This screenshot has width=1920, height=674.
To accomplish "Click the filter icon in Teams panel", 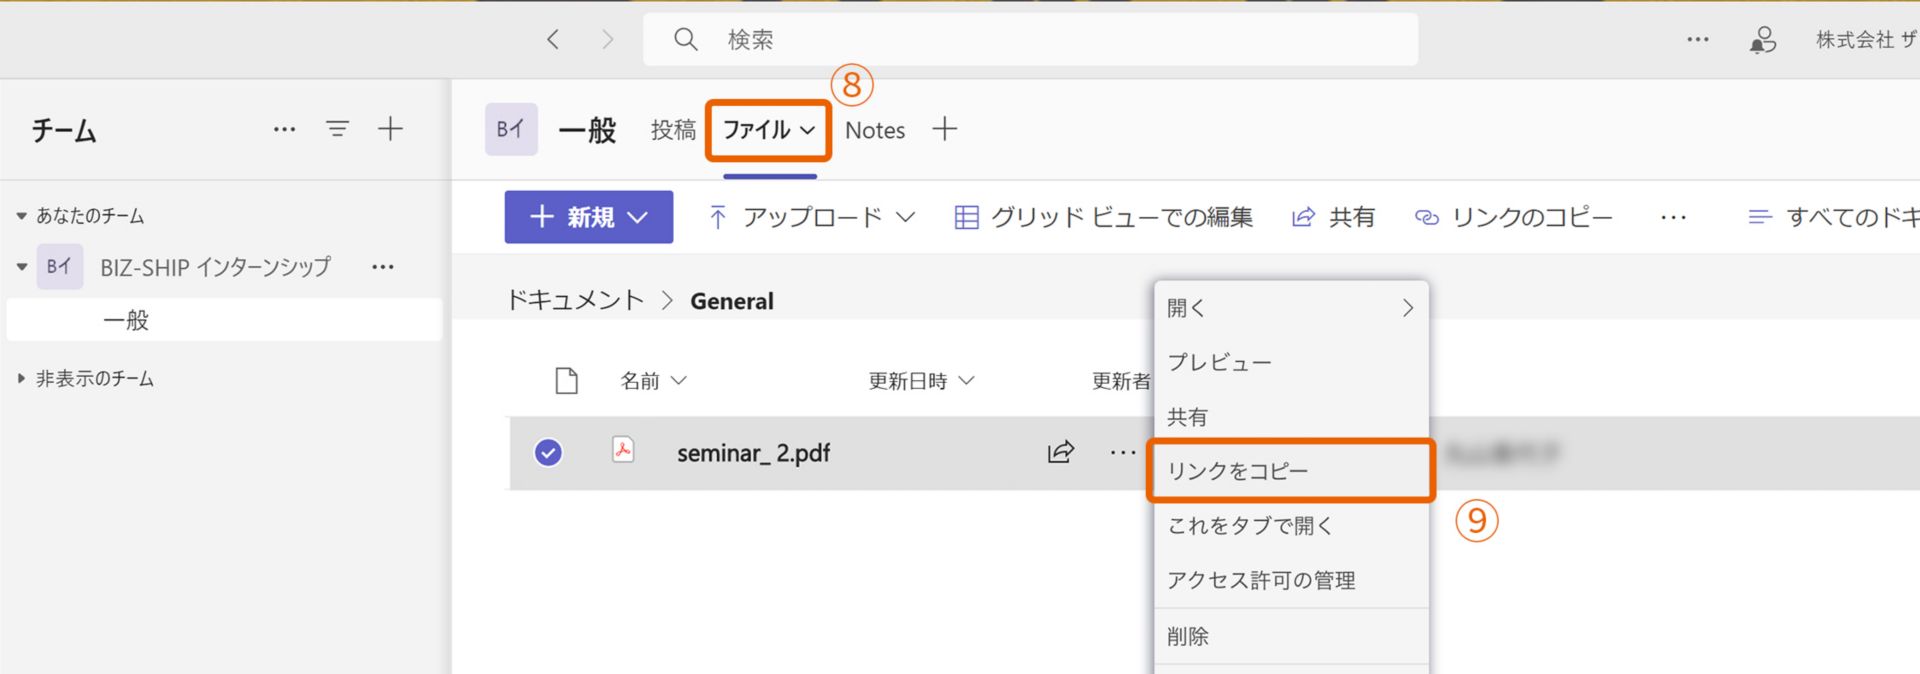I will pos(337,129).
